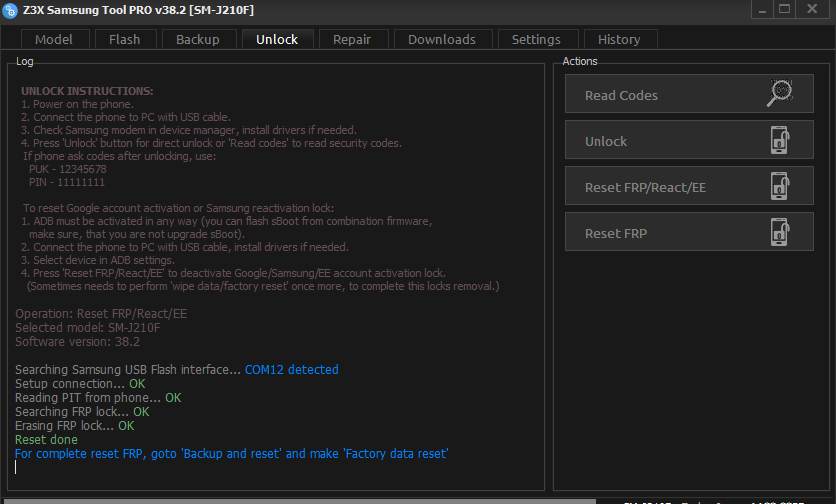Viewport: 836px width, 504px height.
Task: Click 'Selected model: SM-J210F' log line
Action: click(87, 327)
